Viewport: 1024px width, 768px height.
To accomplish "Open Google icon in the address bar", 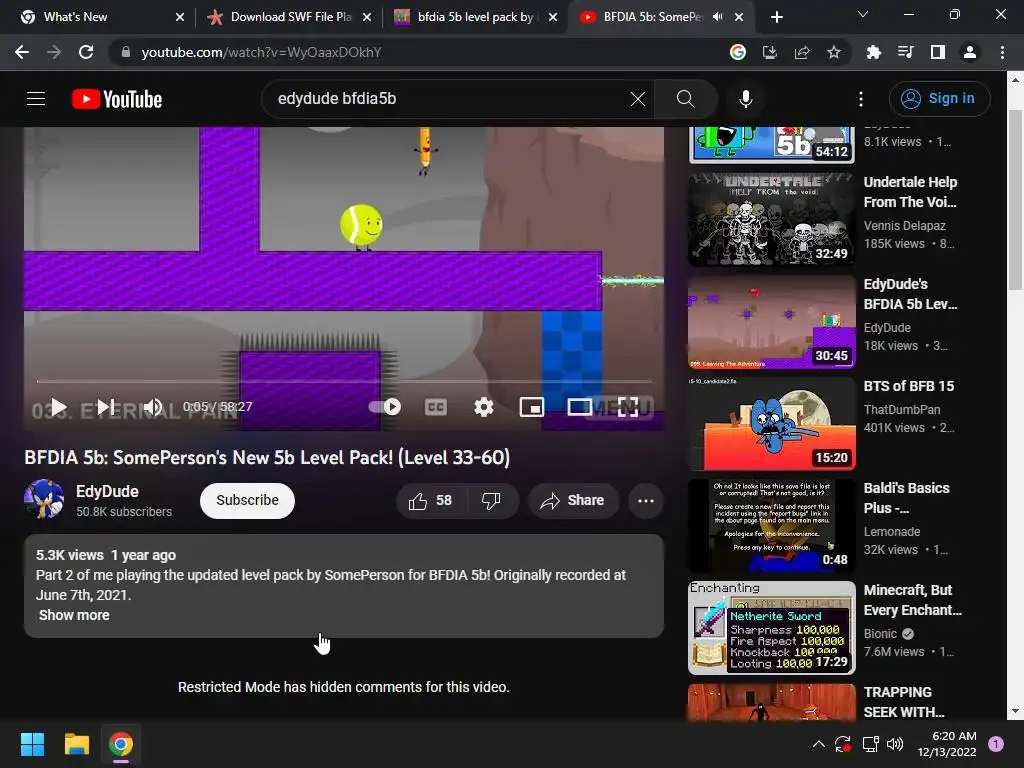I will (x=737, y=52).
